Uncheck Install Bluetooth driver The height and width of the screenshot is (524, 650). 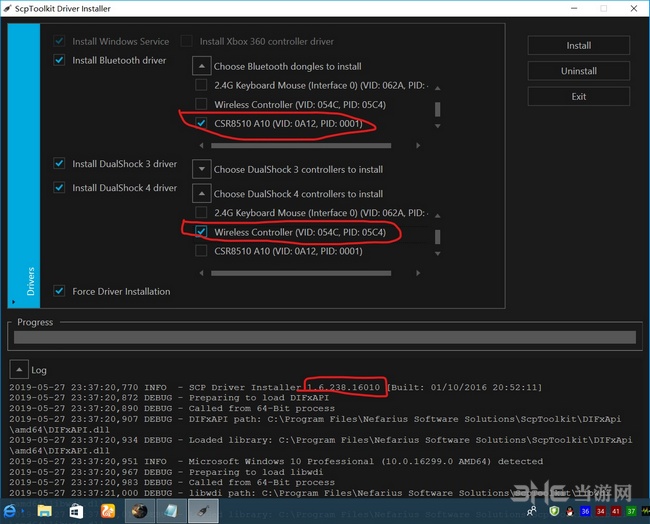[59, 60]
